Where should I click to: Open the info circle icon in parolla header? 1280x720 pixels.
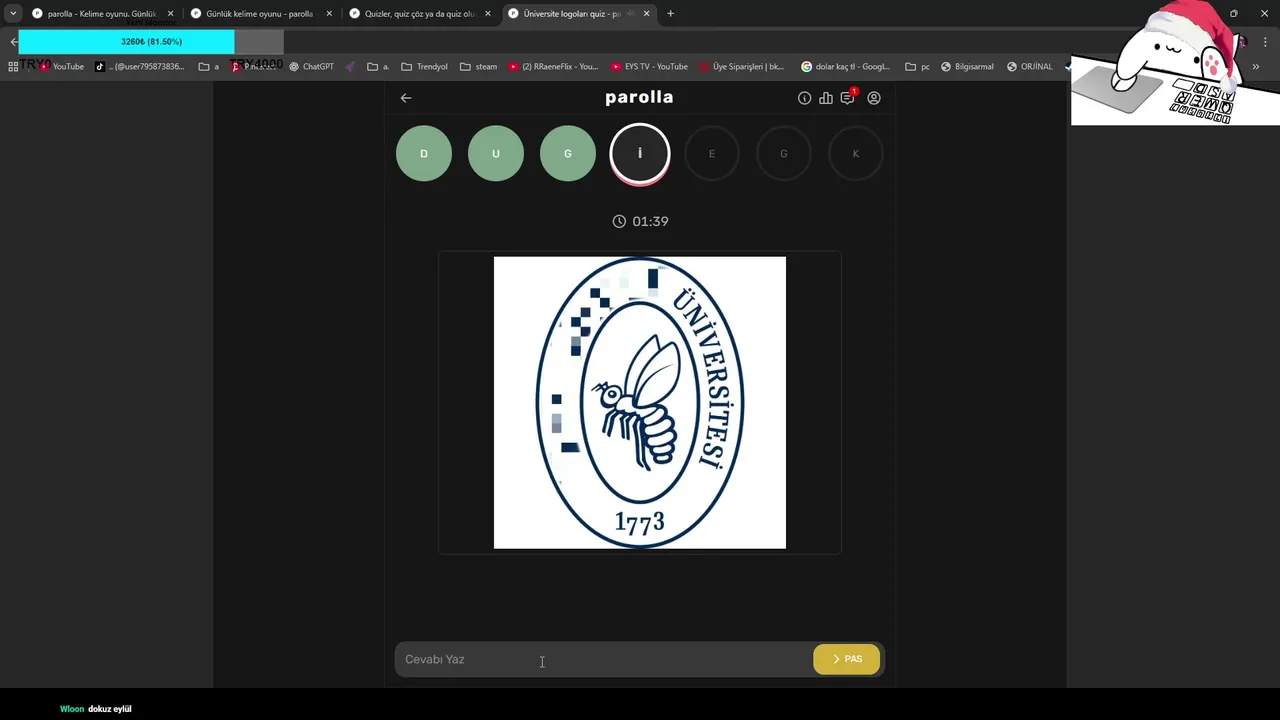[804, 98]
